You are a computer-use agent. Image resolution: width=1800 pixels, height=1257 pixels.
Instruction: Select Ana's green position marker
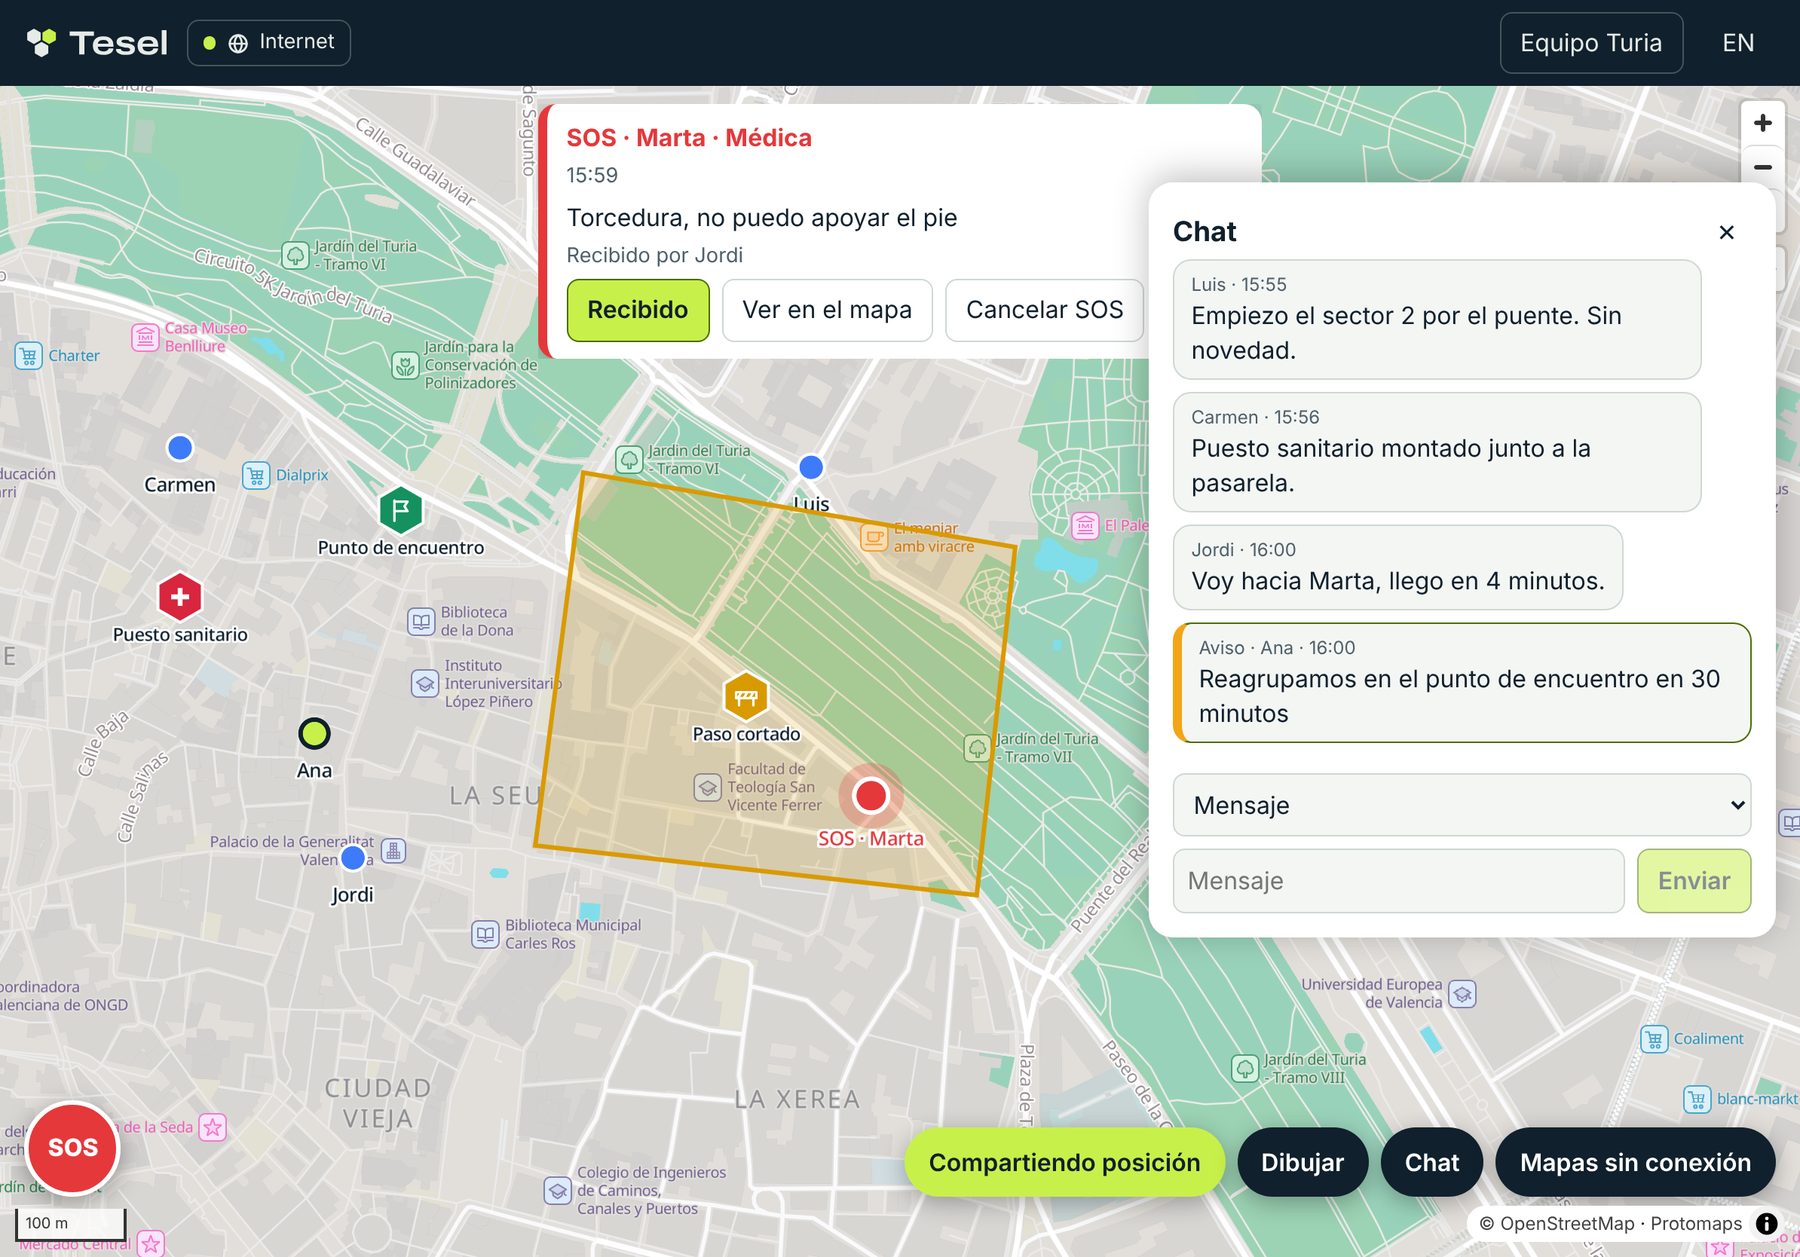[314, 733]
